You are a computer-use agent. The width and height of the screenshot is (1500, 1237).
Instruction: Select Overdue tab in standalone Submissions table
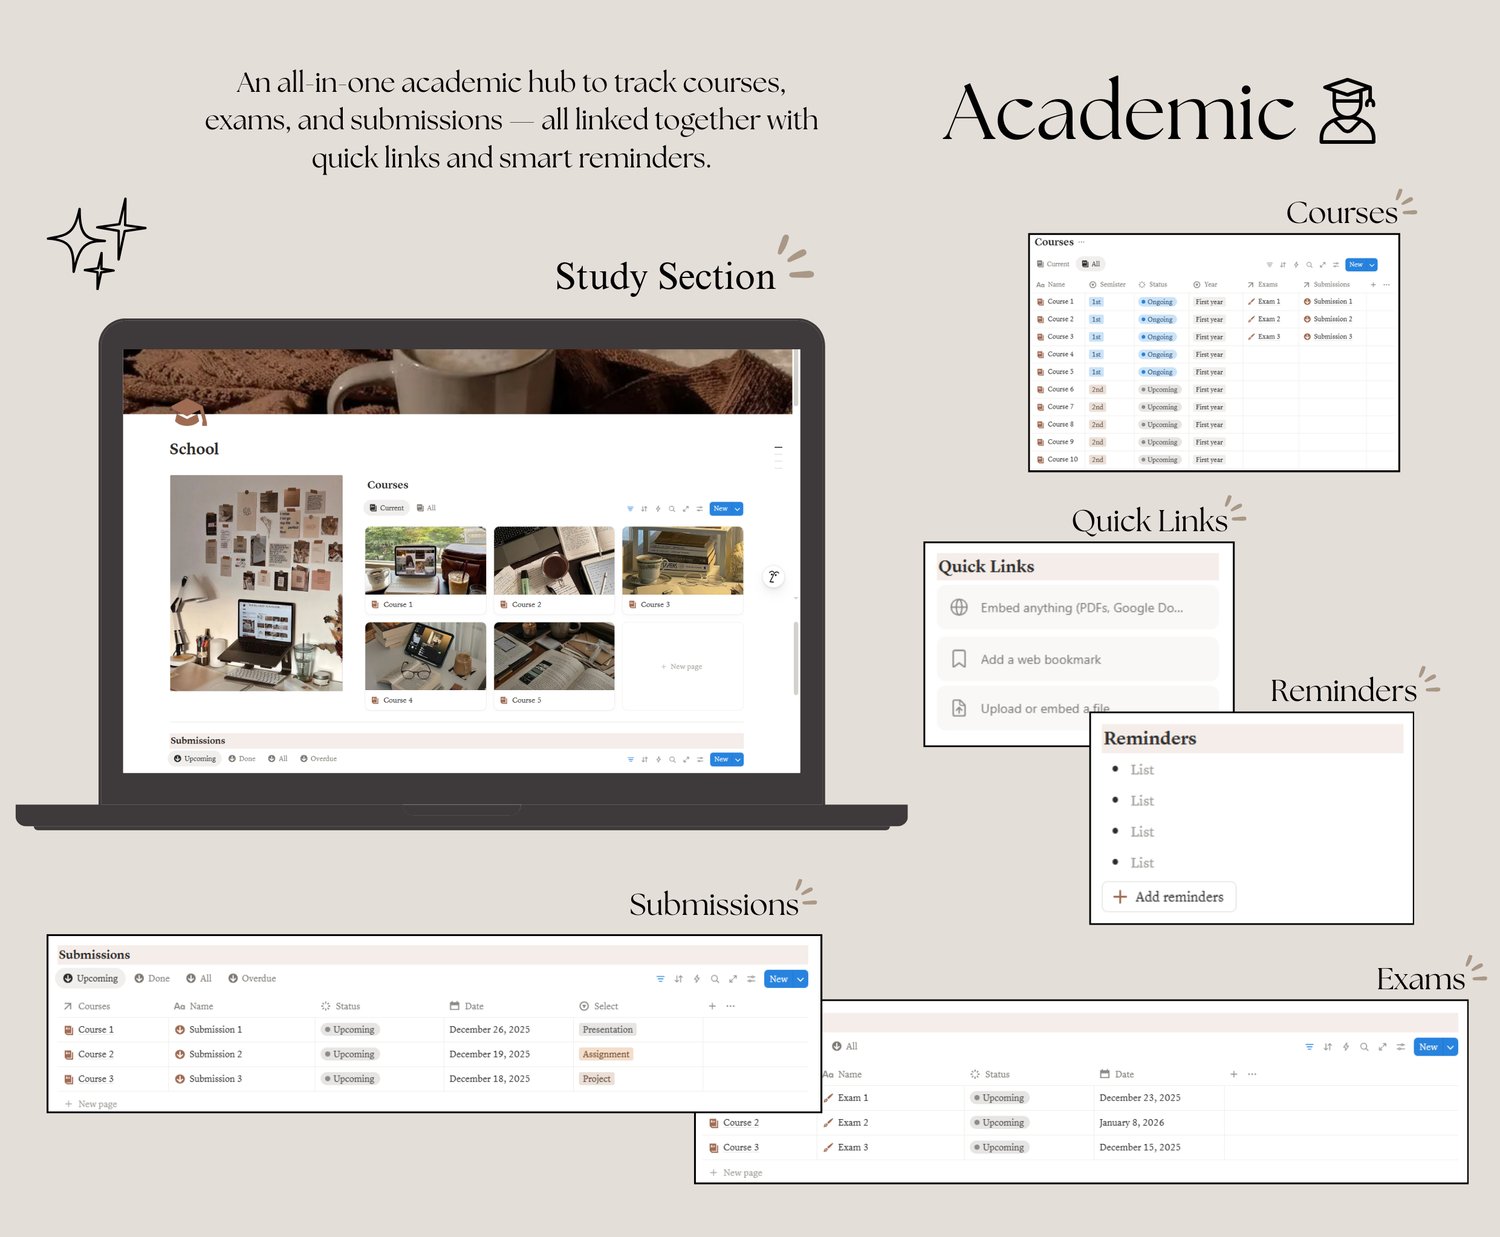[252, 979]
